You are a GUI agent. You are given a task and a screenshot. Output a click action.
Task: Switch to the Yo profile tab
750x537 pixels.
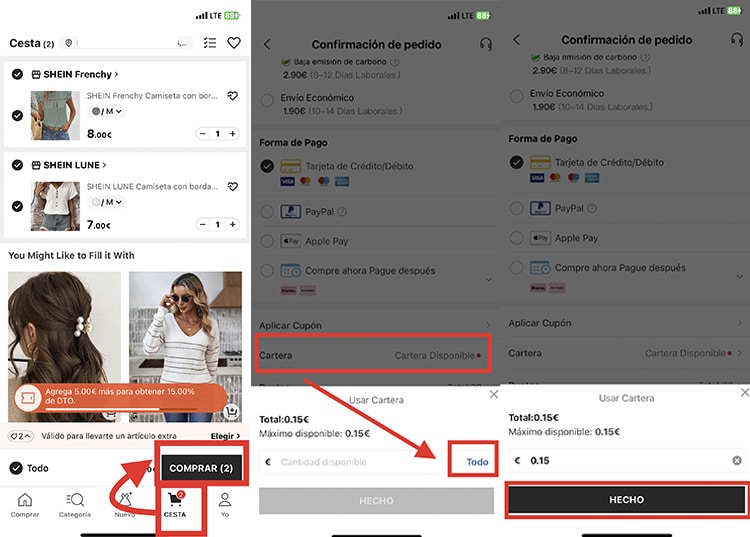click(225, 505)
